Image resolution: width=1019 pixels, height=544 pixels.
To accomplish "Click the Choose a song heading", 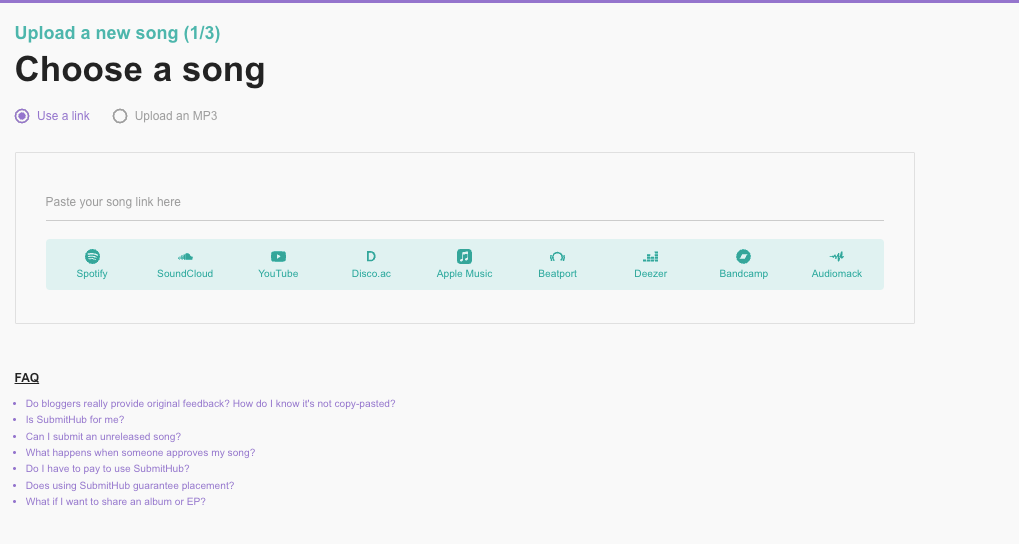I will 140,70.
